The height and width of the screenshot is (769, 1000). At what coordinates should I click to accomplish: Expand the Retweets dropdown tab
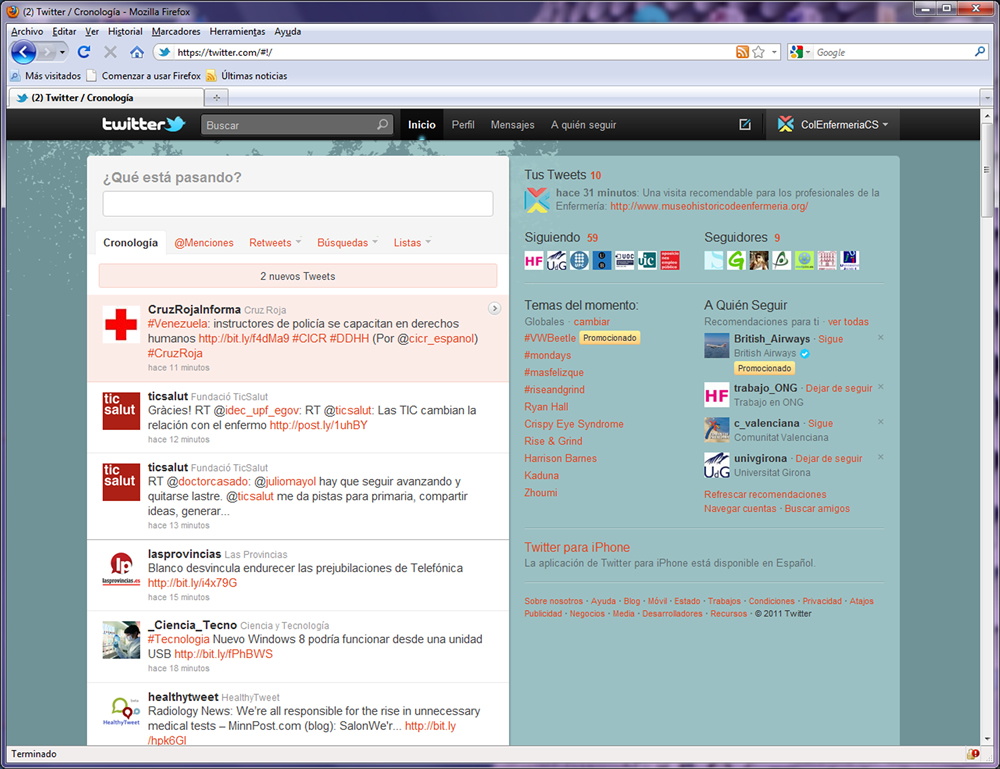[x=275, y=243]
